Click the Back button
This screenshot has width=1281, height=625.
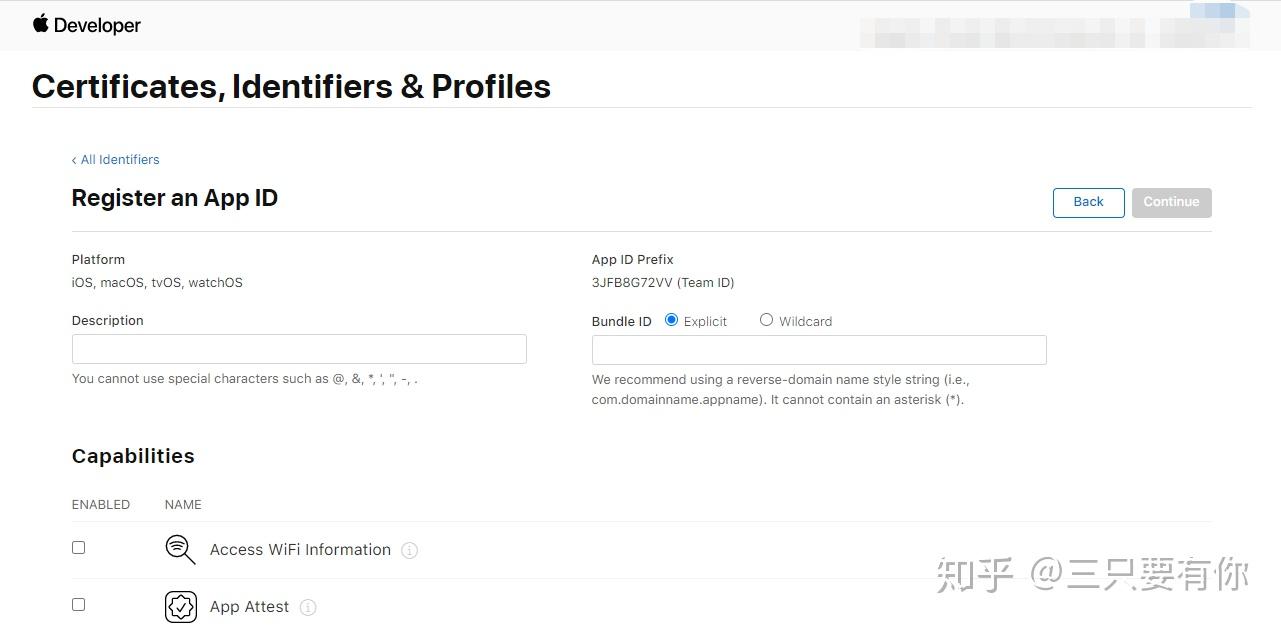click(x=1088, y=202)
